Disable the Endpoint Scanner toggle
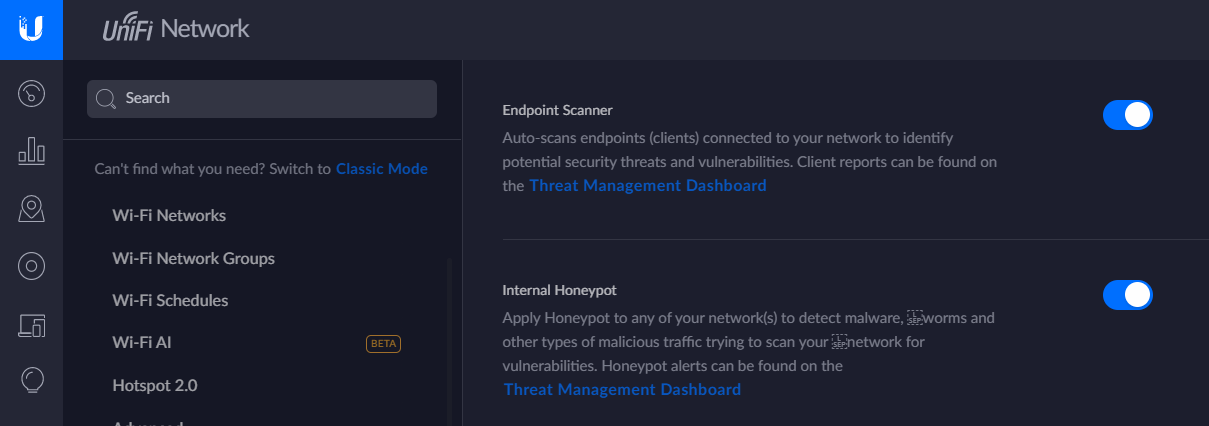Viewport: 1209px width, 426px height. tap(1128, 115)
